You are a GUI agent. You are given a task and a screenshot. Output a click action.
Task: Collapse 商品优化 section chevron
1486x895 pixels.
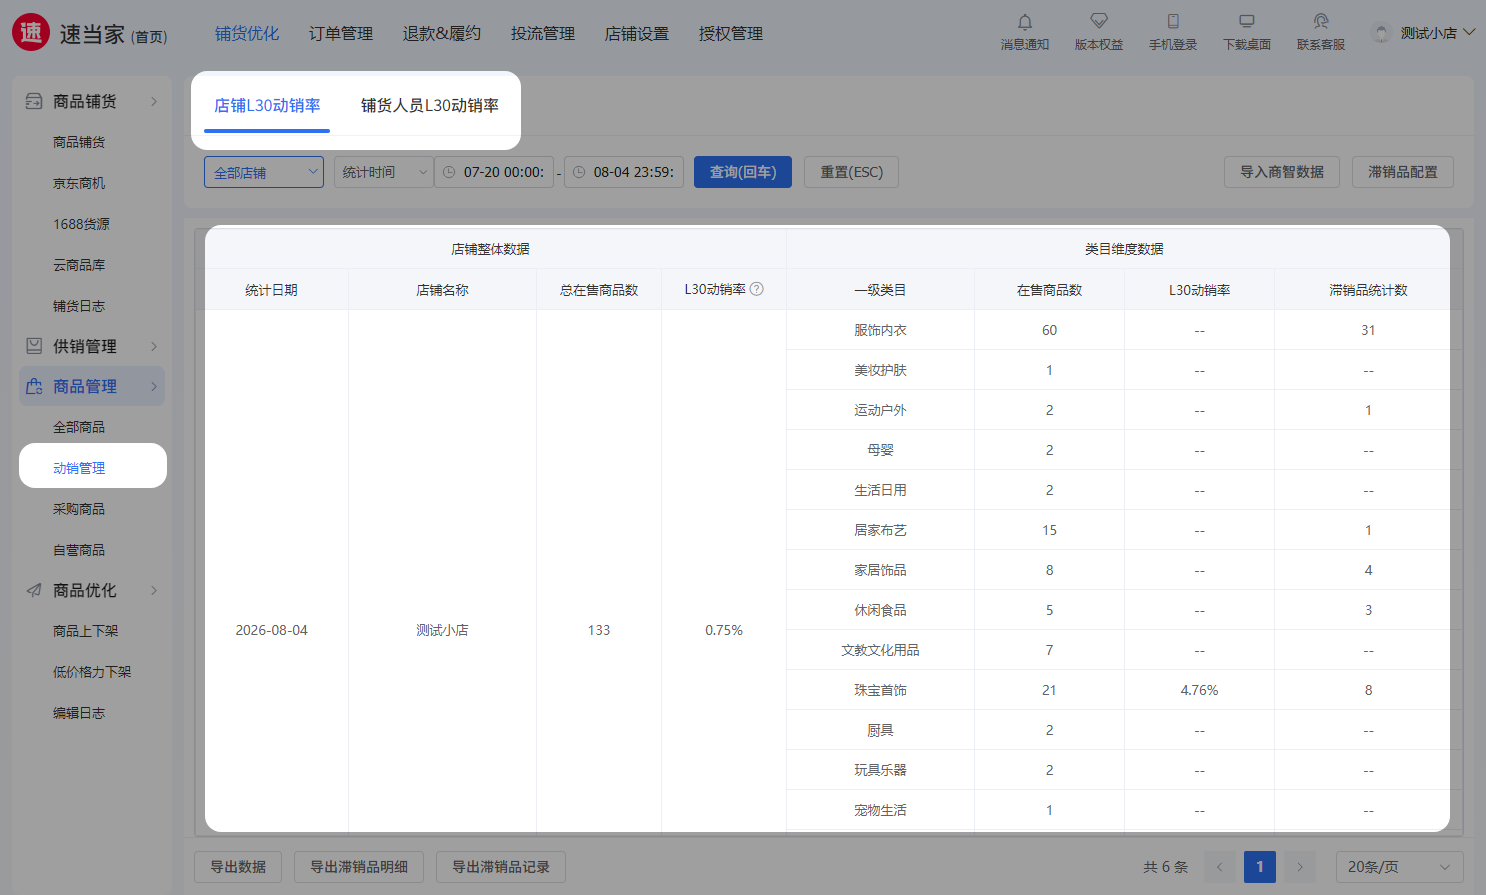click(154, 590)
